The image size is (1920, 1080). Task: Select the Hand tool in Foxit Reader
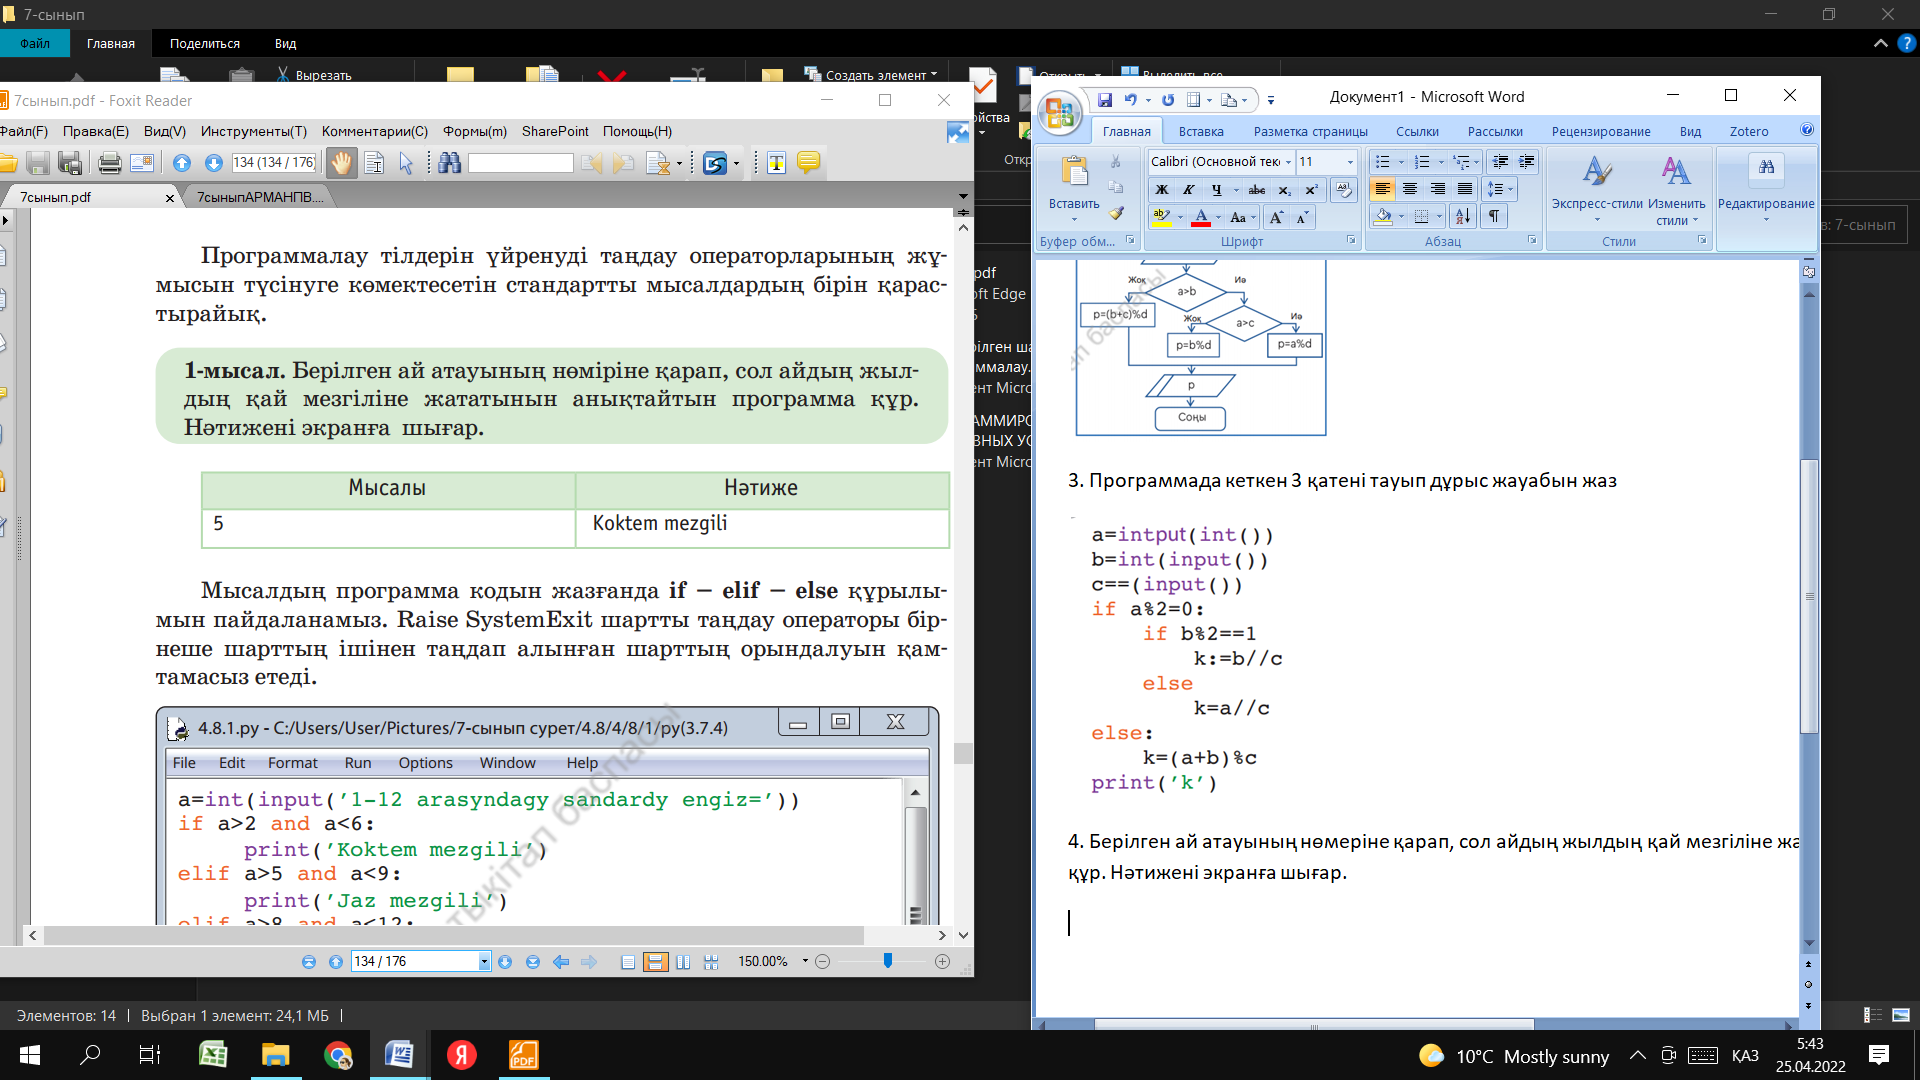[341, 163]
